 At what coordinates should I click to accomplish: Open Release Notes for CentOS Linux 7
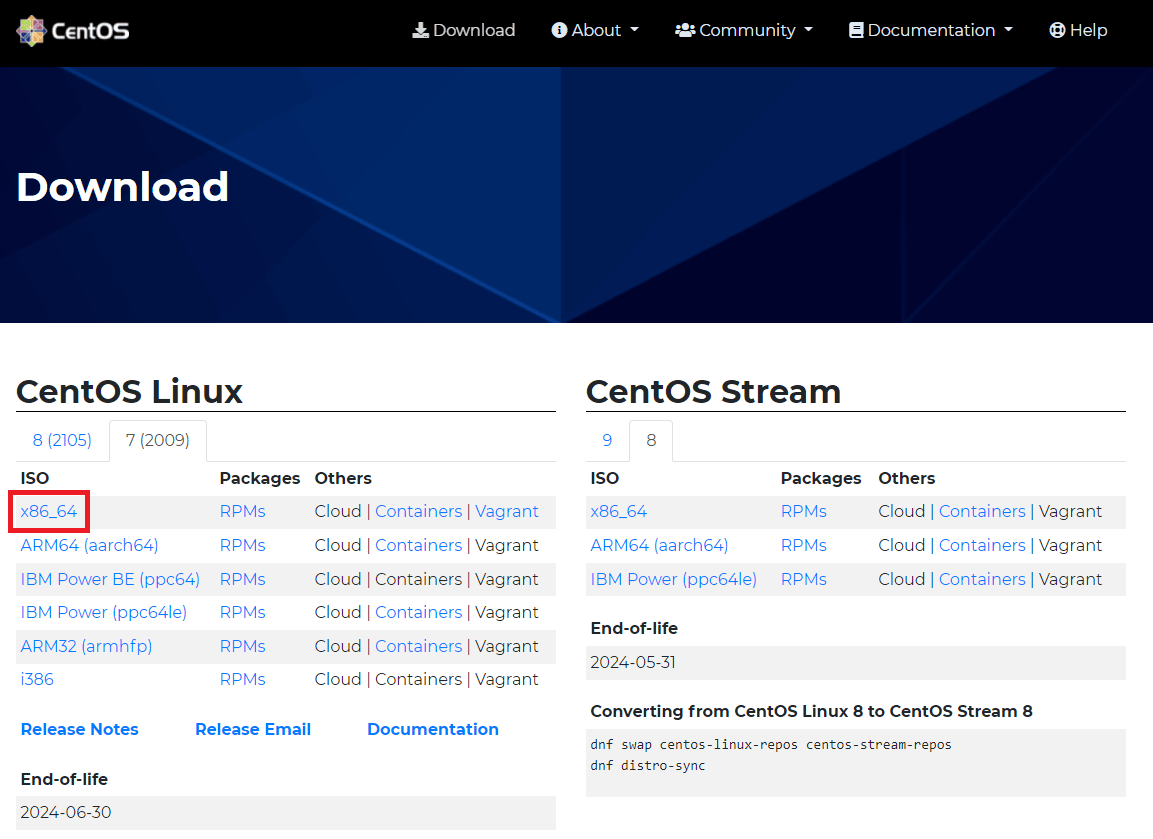(x=79, y=729)
